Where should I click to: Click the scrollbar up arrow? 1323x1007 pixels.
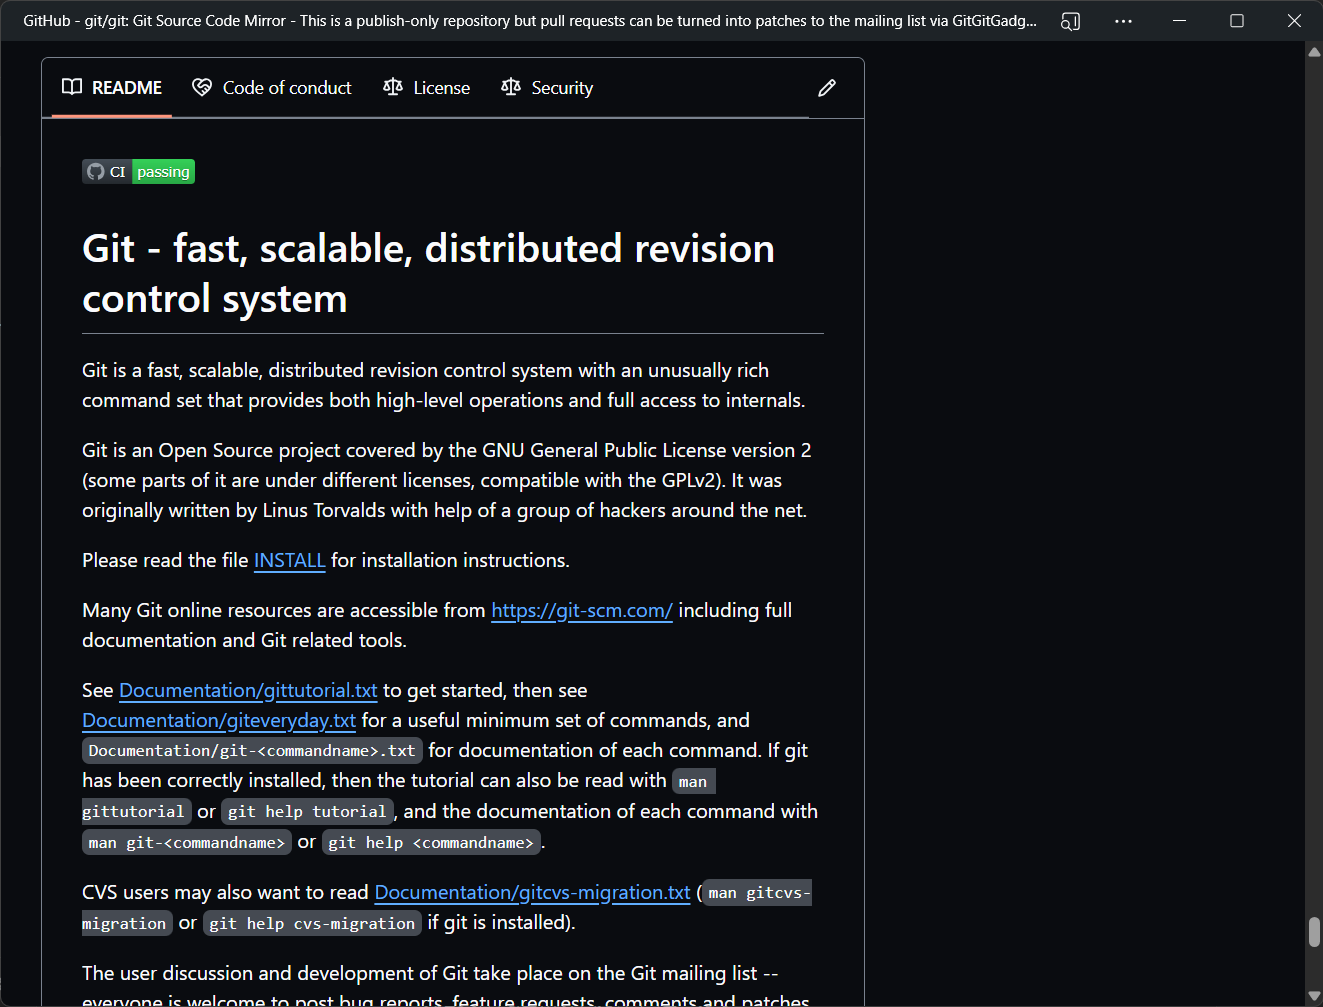click(x=1314, y=52)
